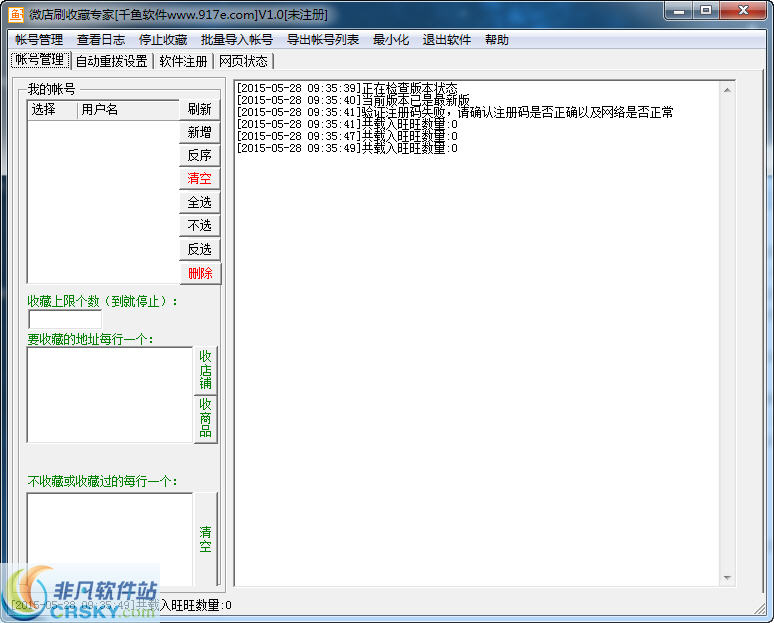Maximize the window using title bar button
The height and width of the screenshot is (623, 774).
point(706,10)
